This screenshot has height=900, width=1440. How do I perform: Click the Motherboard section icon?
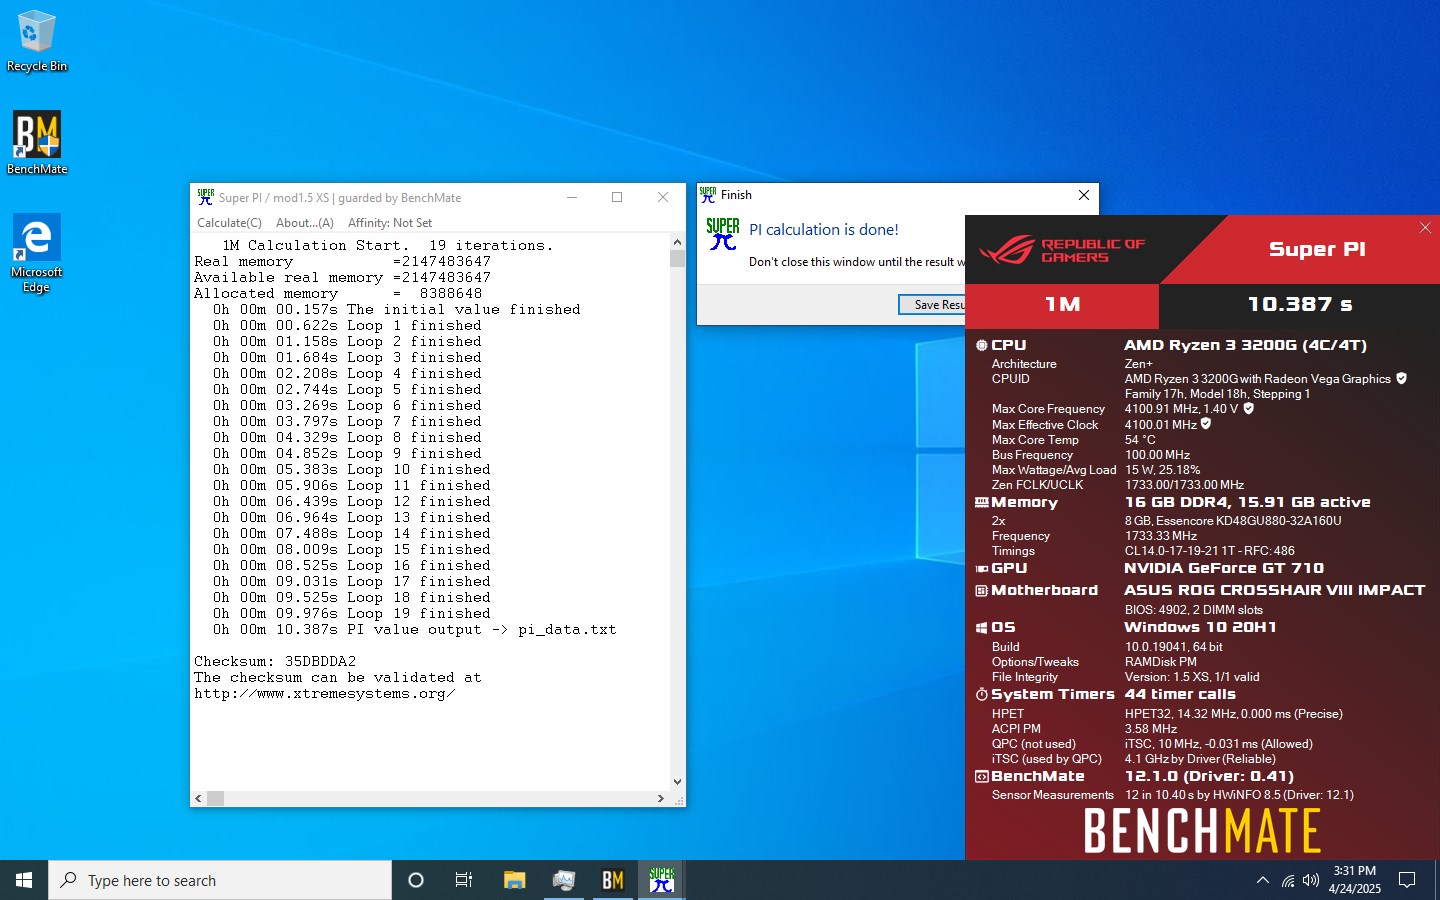point(981,590)
